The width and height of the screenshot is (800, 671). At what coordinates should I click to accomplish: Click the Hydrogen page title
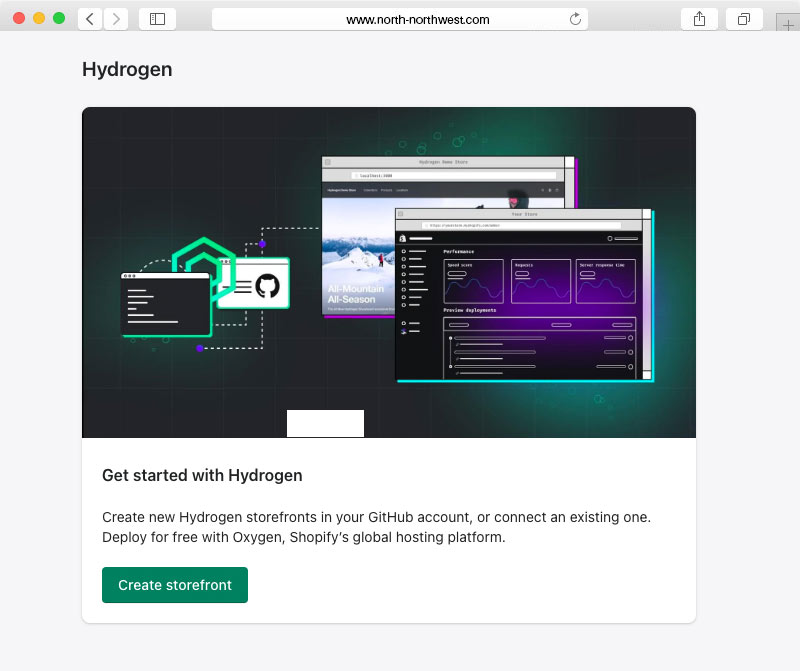(127, 69)
